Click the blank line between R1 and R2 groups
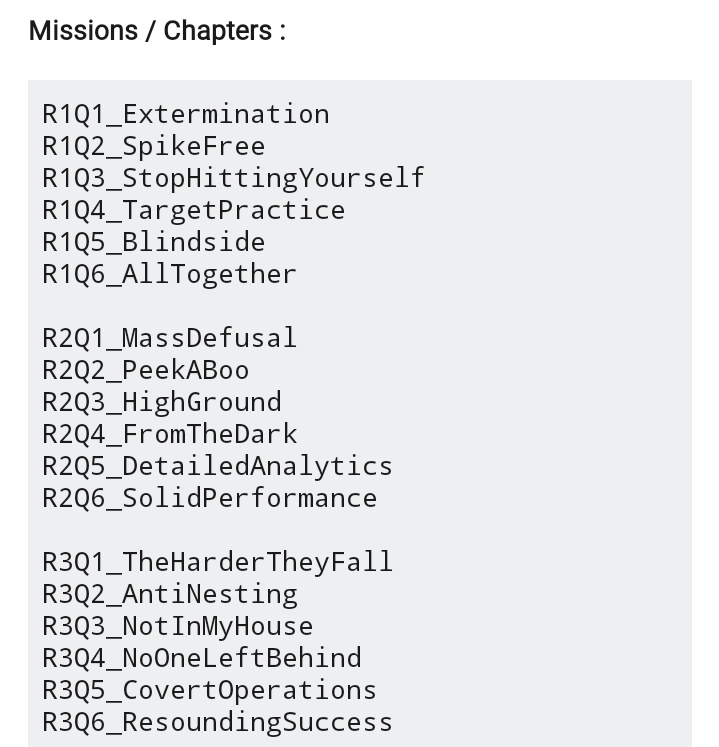 (x=360, y=306)
